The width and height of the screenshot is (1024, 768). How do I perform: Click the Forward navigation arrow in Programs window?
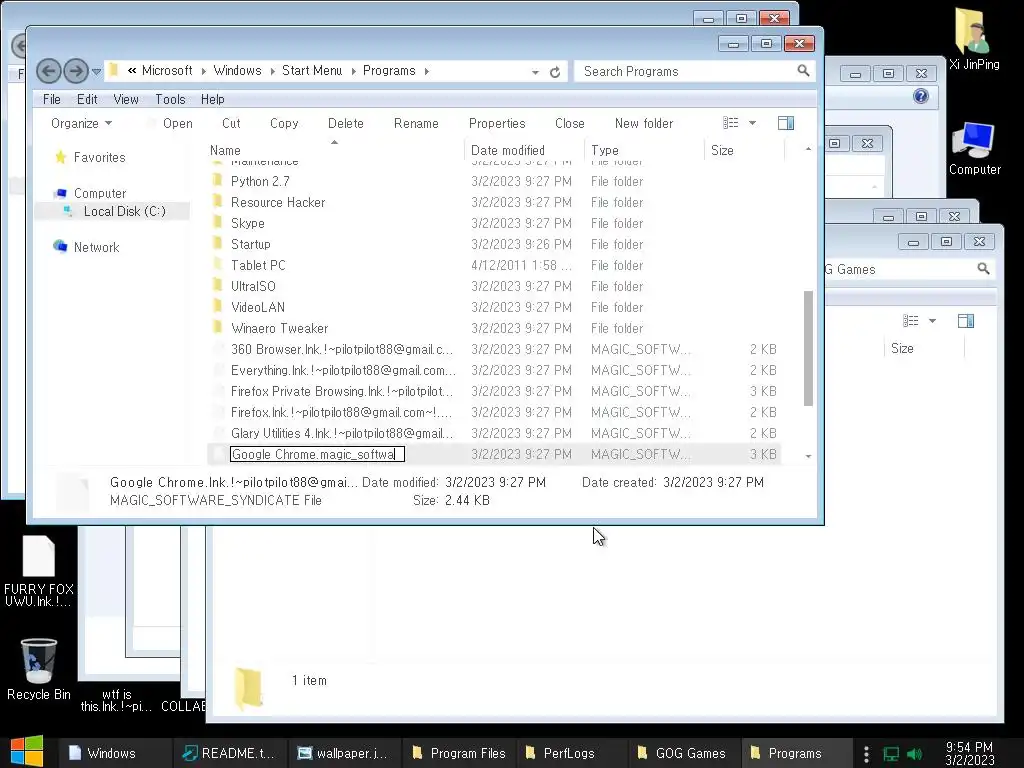tap(76, 71)
